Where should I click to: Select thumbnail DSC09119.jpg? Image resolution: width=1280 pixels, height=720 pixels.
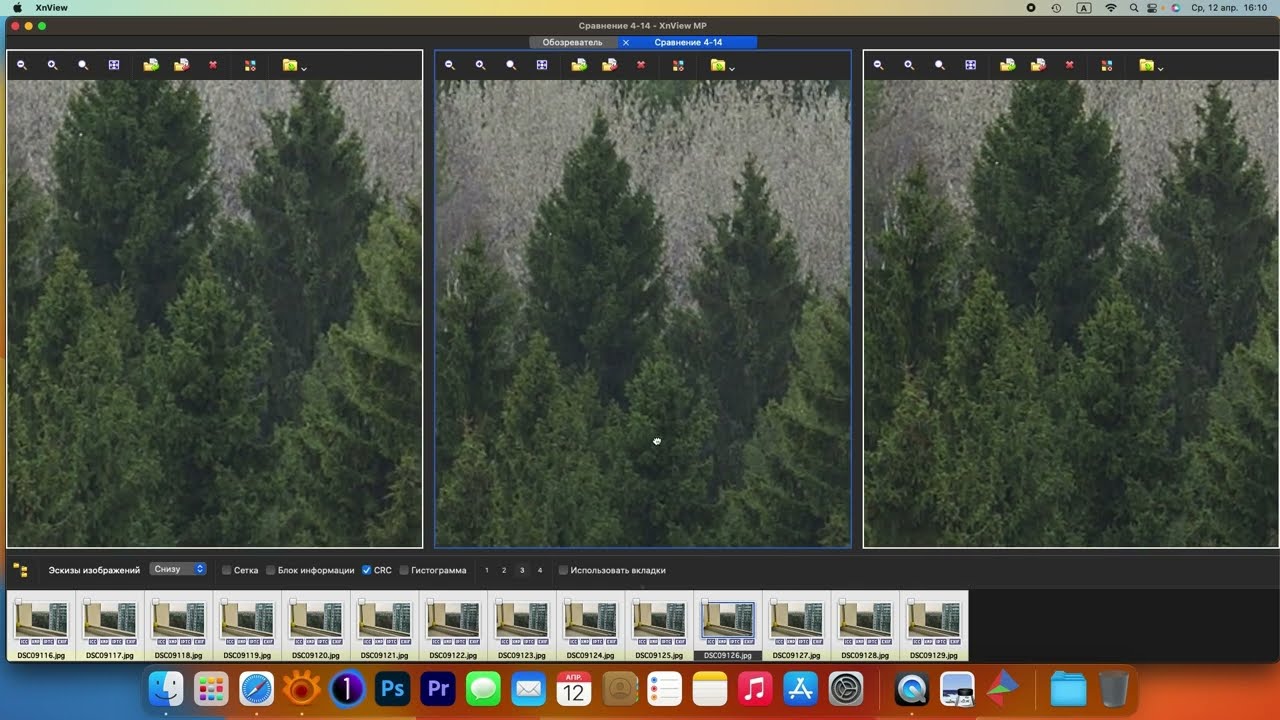click(247, 626)
